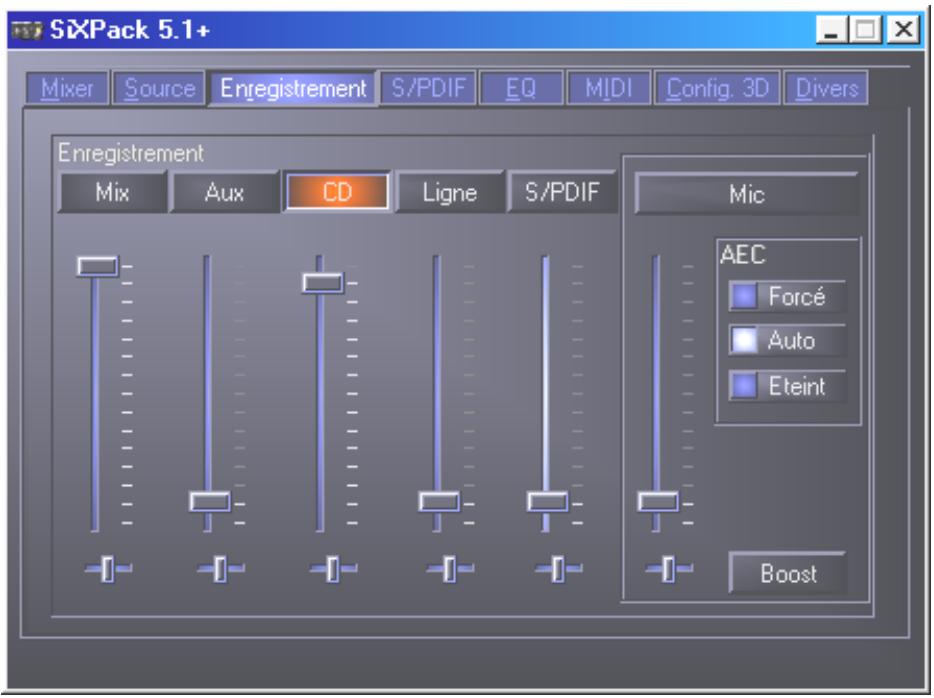Select Mic as recording source
Viewport: 934px width, 698px height.
[x=746, y=194]
